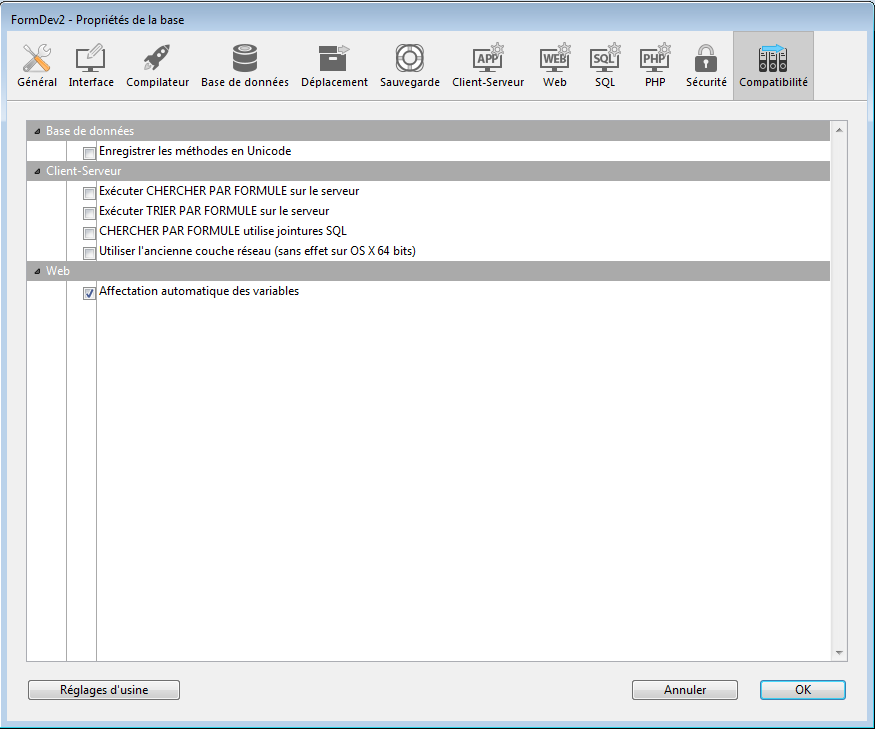Open the Client-Serveur APP icon
This screenshot has width=875, height=729.
pyautogui.click(x=488, y=58)
